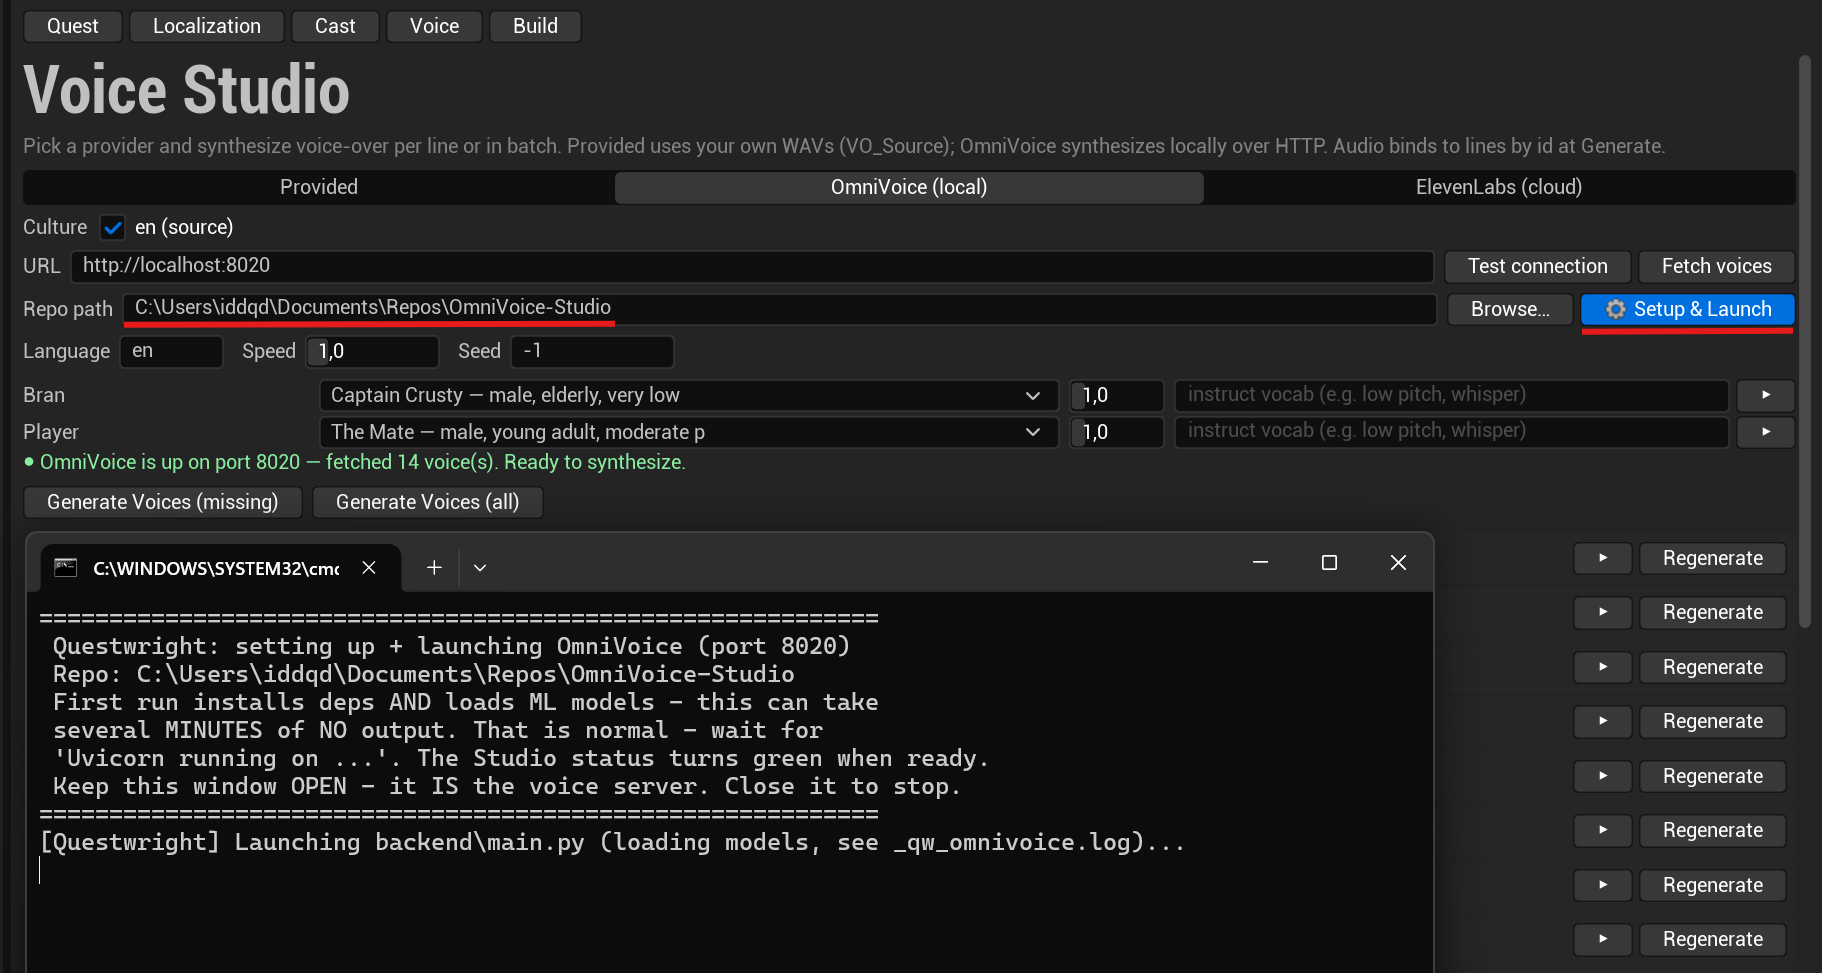Screen dimensions: 1822x973
Task: Click Bran speed value 1,0
Action: 1117,395
